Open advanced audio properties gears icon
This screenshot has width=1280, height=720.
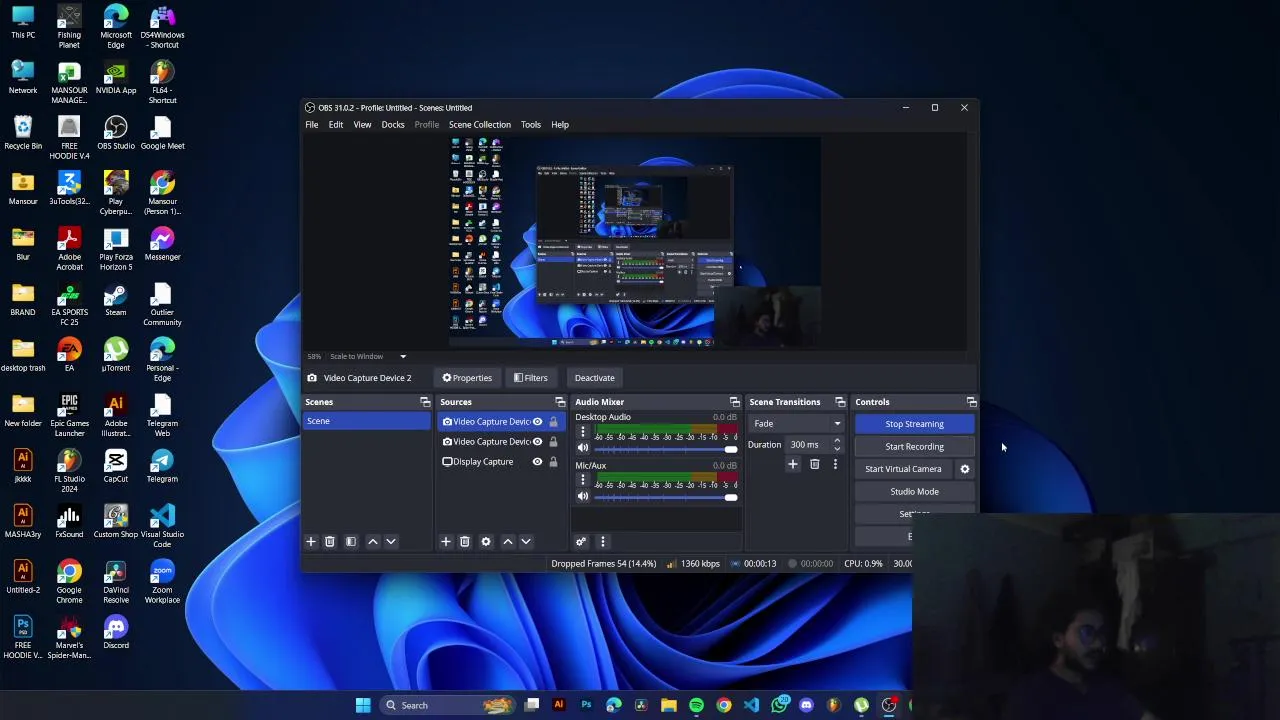point(581,541)
